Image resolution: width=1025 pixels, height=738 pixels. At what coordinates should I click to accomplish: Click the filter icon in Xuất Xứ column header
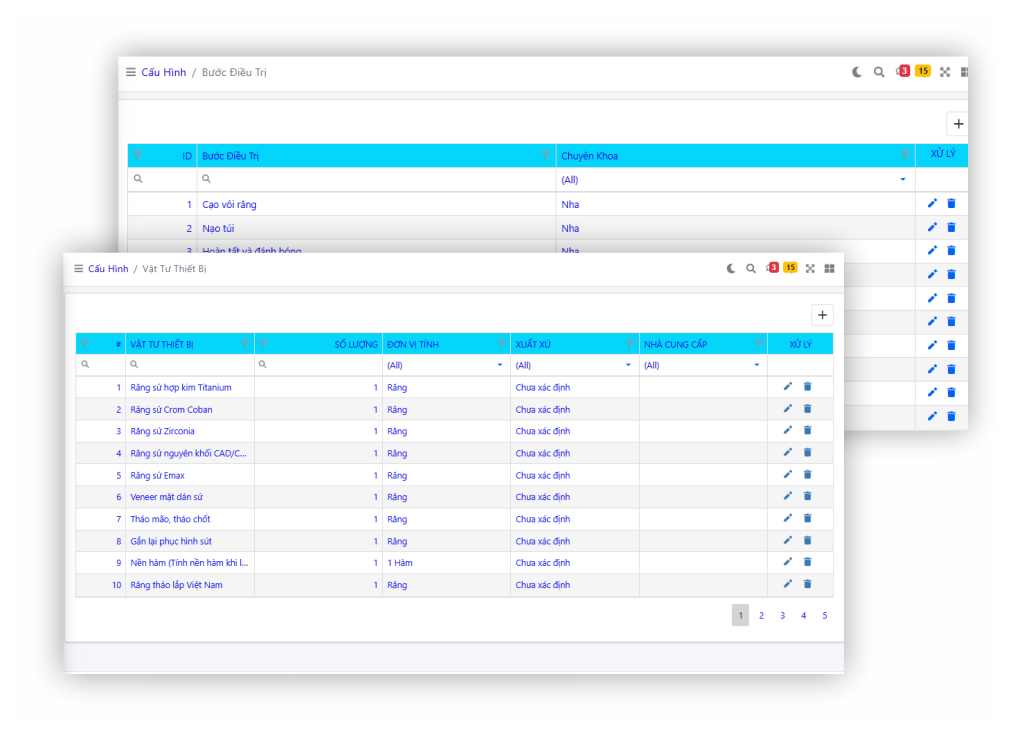coord(630,344)
